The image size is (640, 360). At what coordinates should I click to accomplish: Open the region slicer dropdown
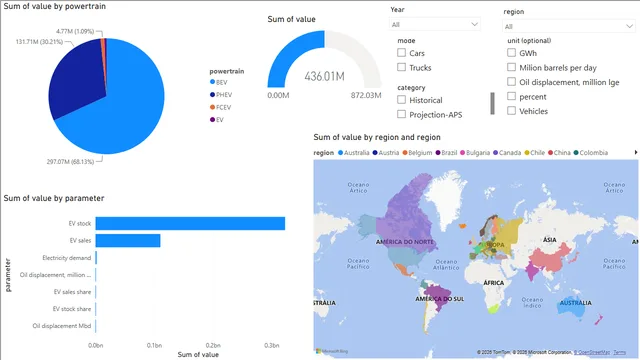coord(569,27)
